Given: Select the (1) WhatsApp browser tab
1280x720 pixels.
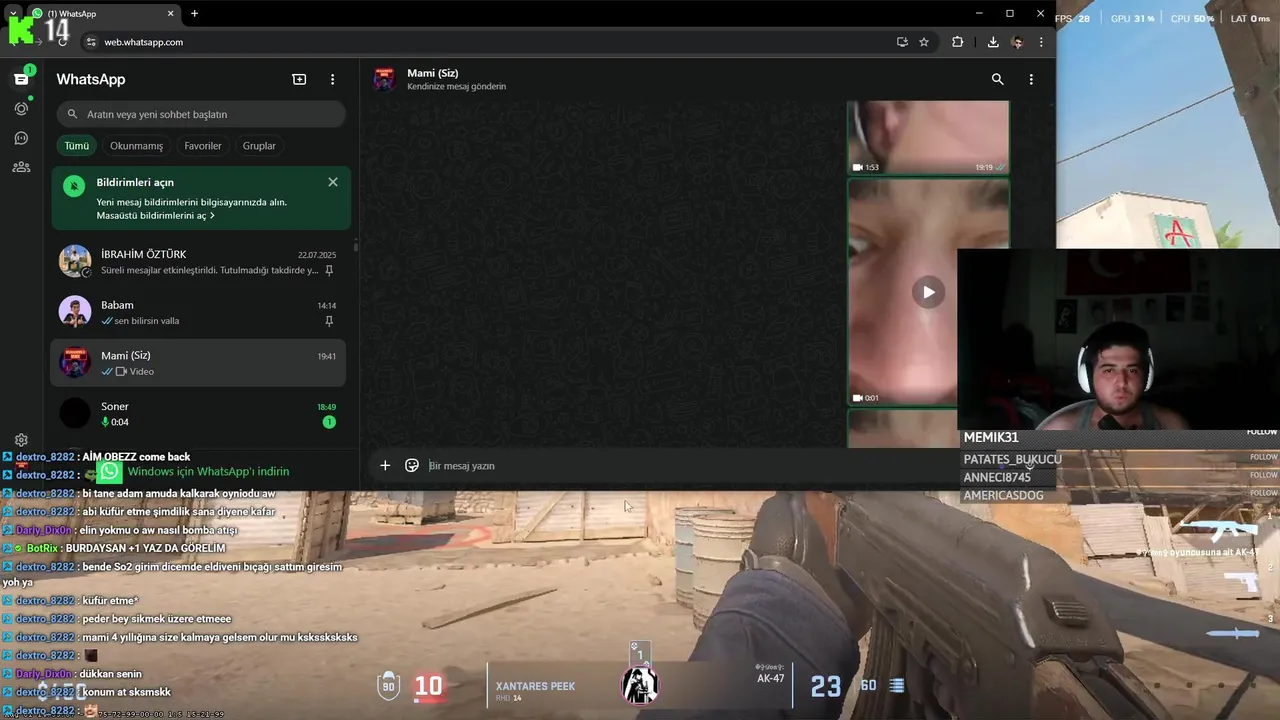Looking at the screenshot, I should tap(103, 13).
